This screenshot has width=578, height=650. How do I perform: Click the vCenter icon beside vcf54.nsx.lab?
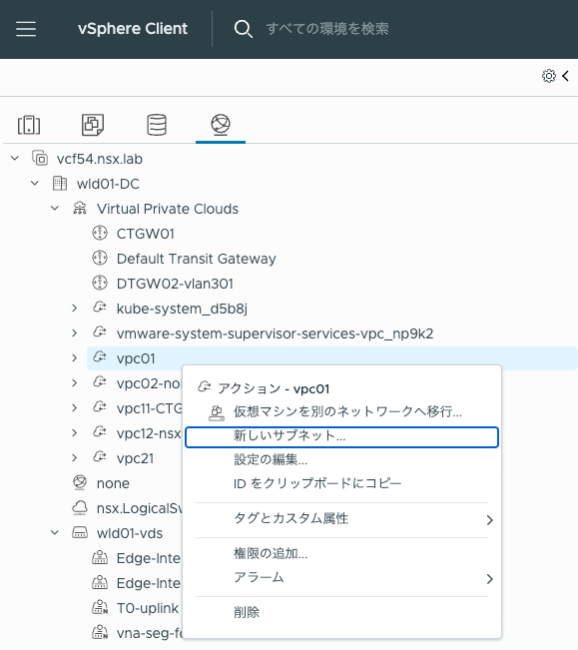[40, 158]
